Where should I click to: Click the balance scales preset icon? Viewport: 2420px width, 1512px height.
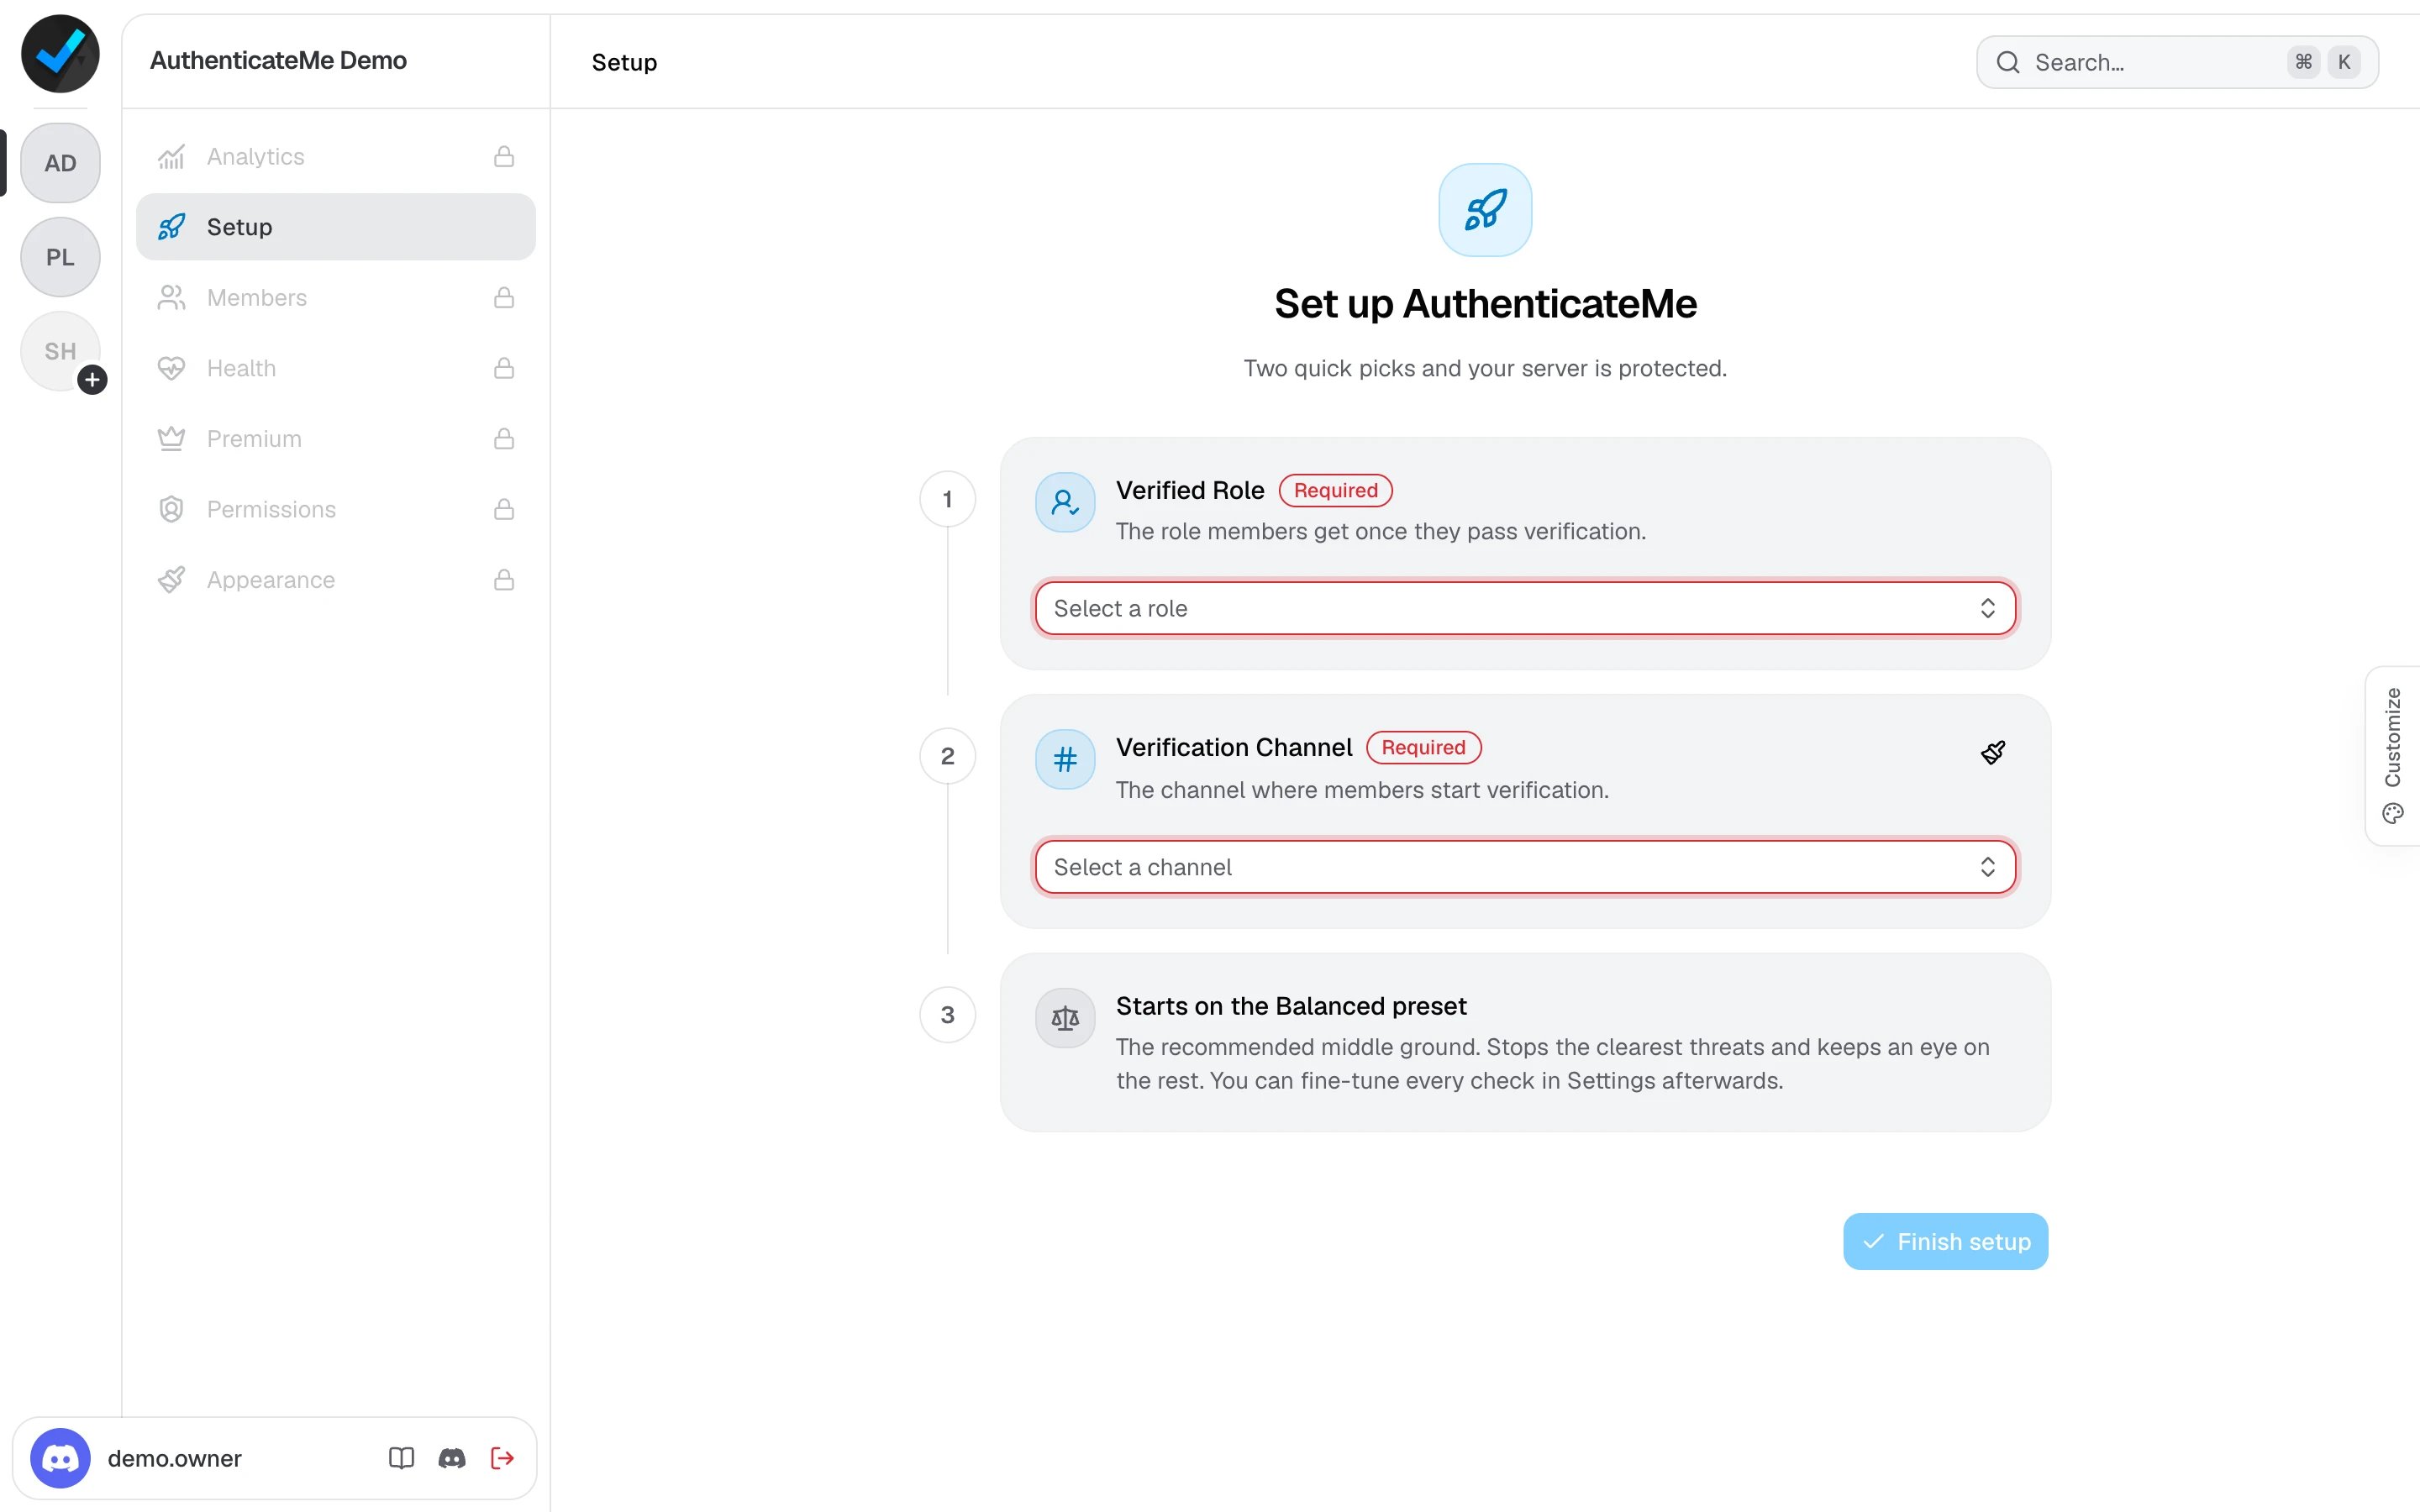point(1065,1018)
